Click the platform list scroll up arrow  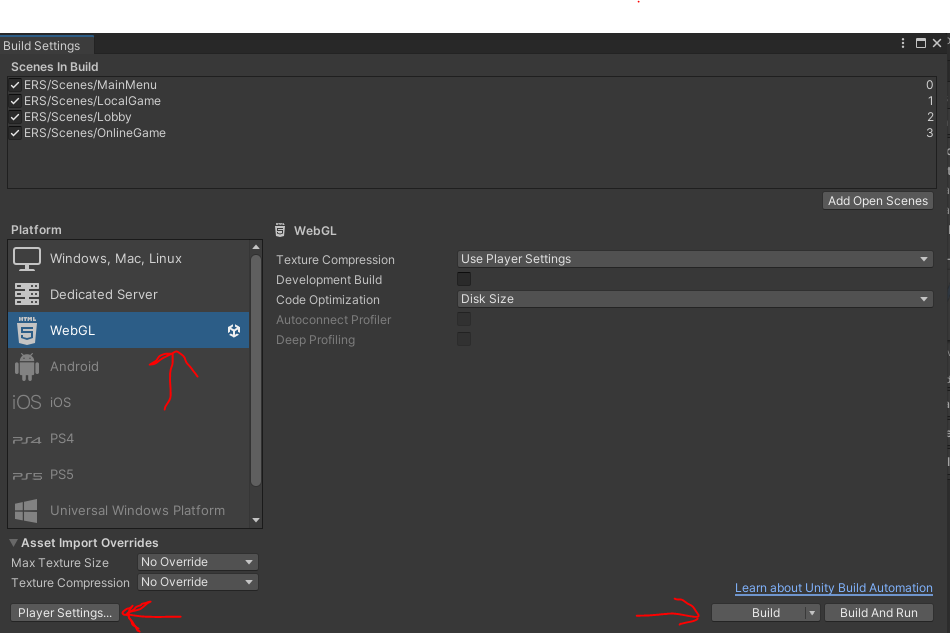tap(256, 247)
